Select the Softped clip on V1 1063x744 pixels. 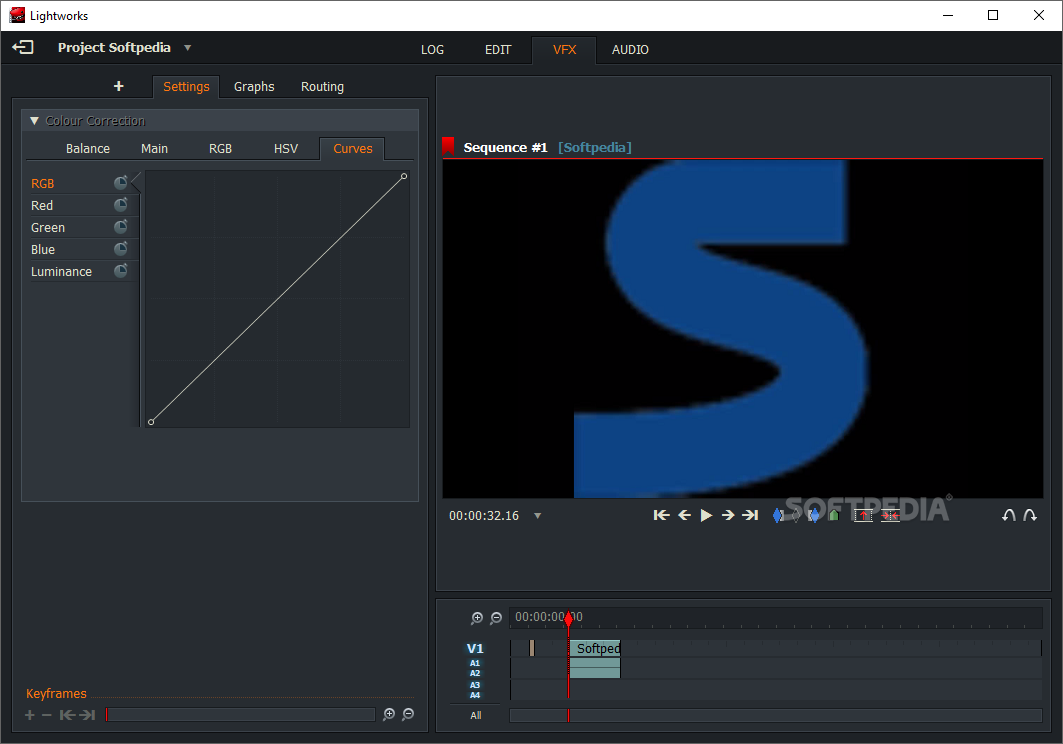coord(595,648)
